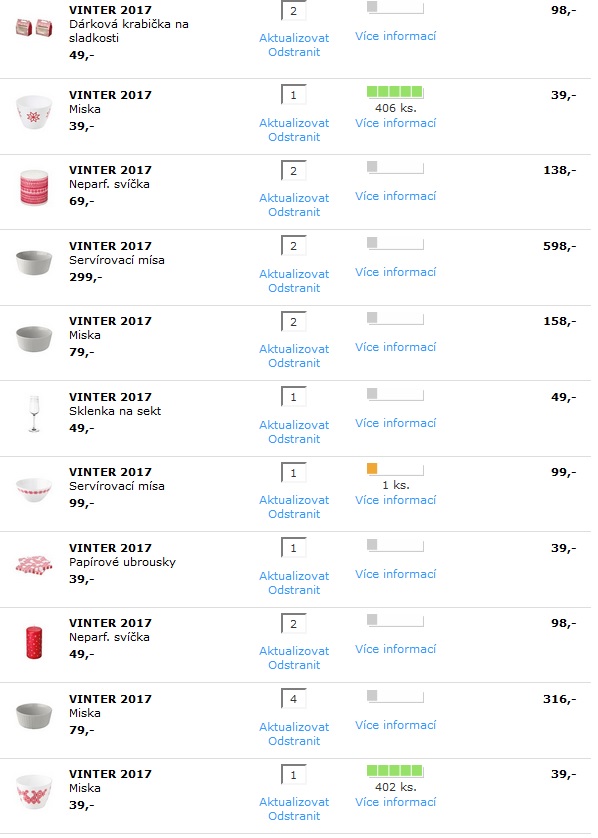Click the red floral Miska bowl 402 ks. thumbnail
598x838 pixels.
tap(34, 791)
